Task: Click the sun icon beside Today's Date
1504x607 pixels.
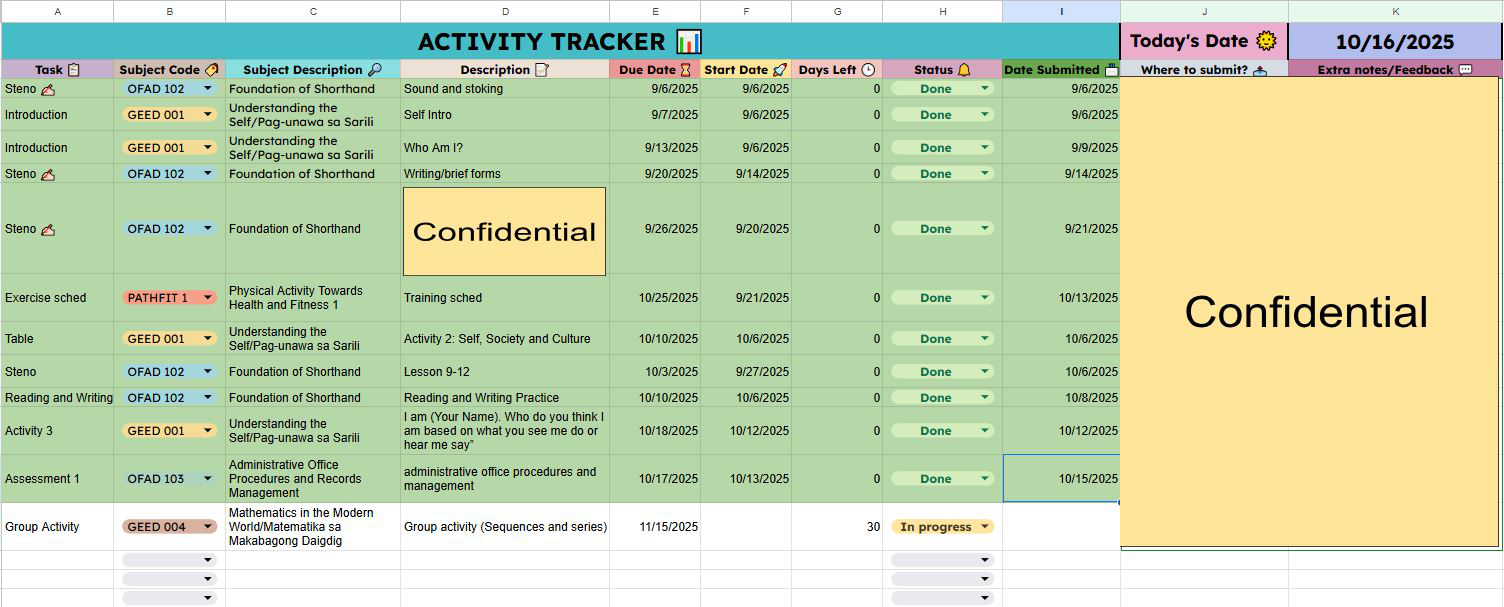Action: click(1266, 41)
